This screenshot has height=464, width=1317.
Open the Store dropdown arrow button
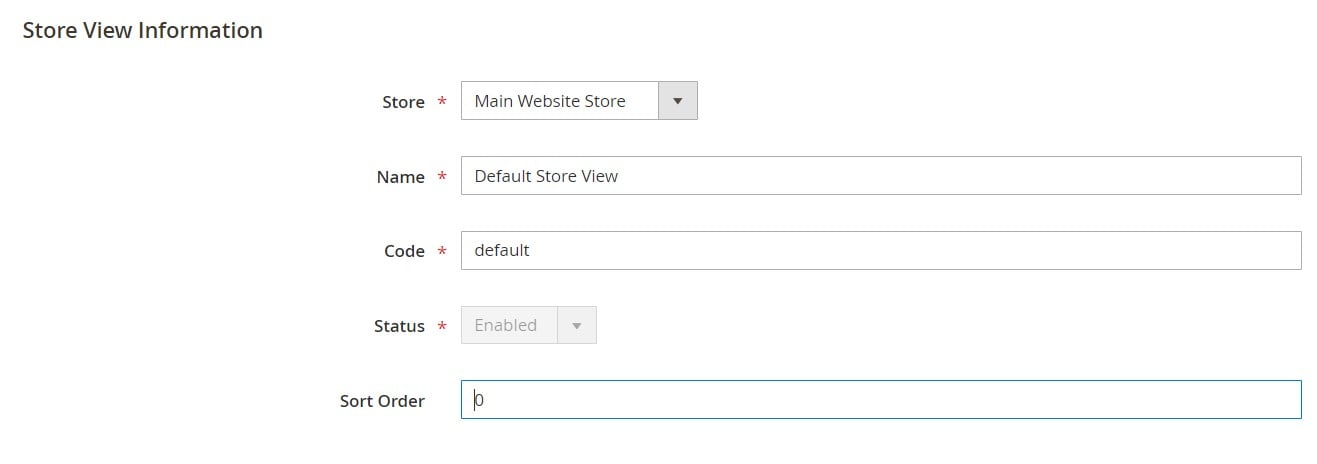pyautogui.click(x=677, y=101)
